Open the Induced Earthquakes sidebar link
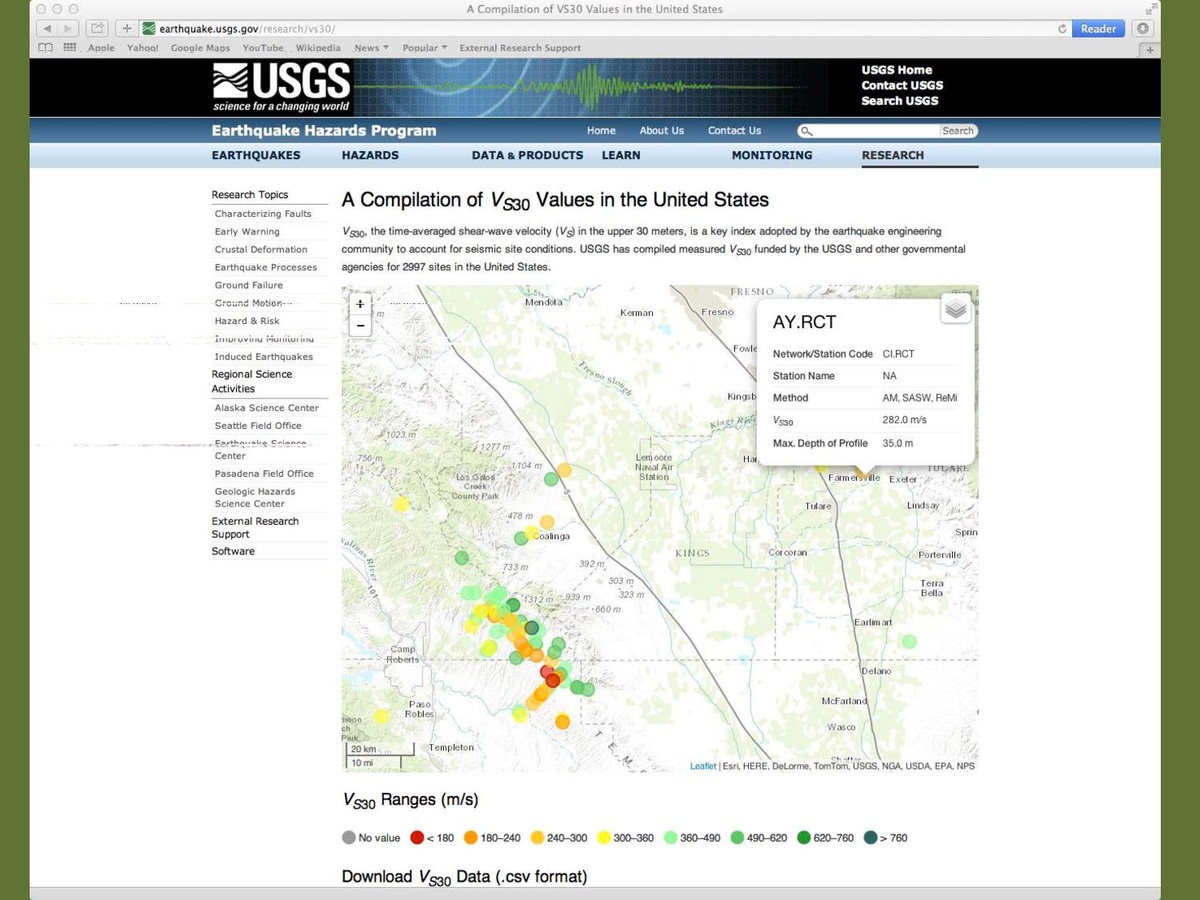 click(x=263, y=357)
